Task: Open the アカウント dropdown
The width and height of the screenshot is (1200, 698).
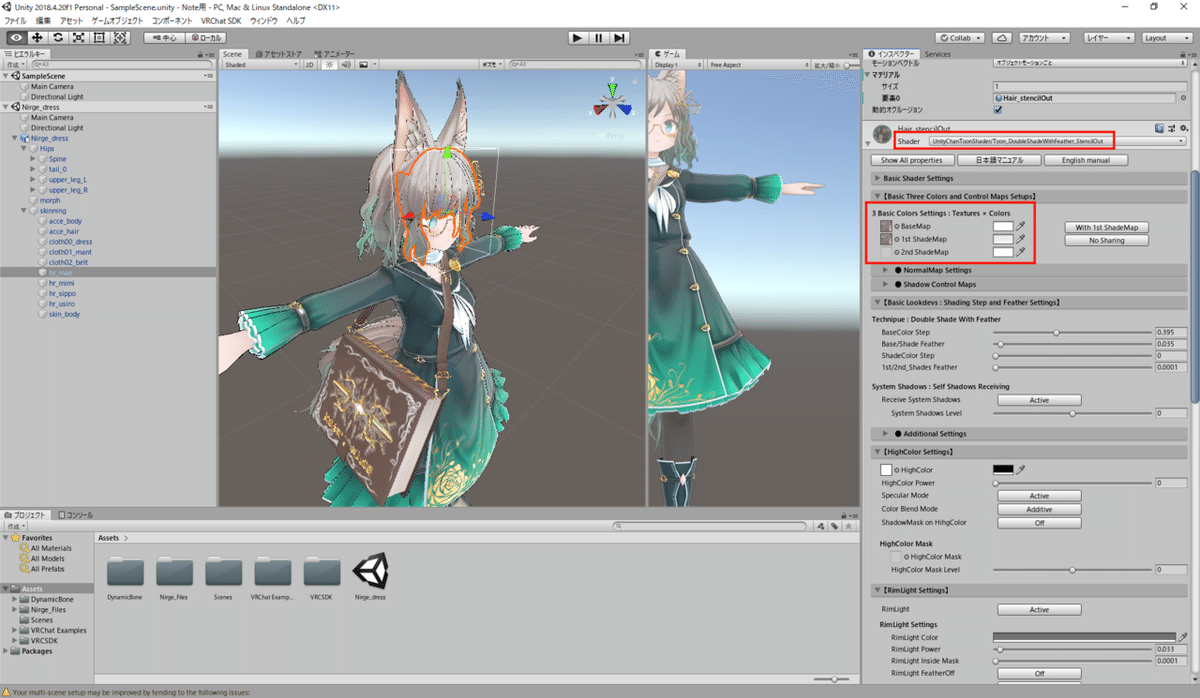Action: 1045,37
